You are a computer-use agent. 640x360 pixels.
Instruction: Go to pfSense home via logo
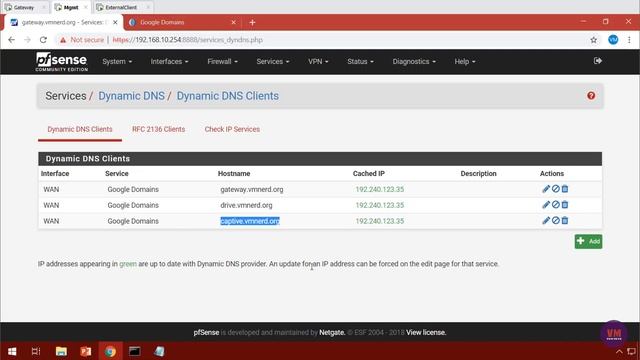(61, 62)
